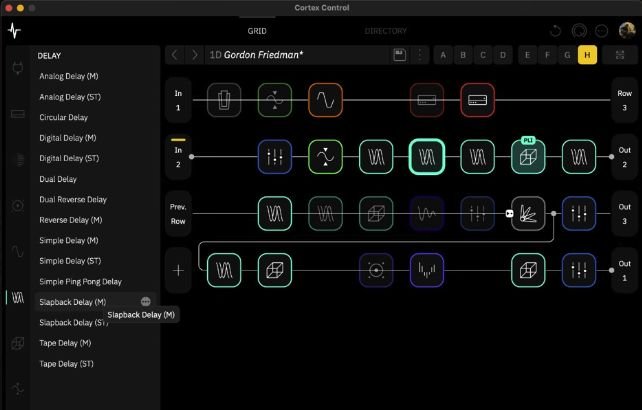
Task: Select the wah pedal block in row 1
Action: (x=224, y=100)
